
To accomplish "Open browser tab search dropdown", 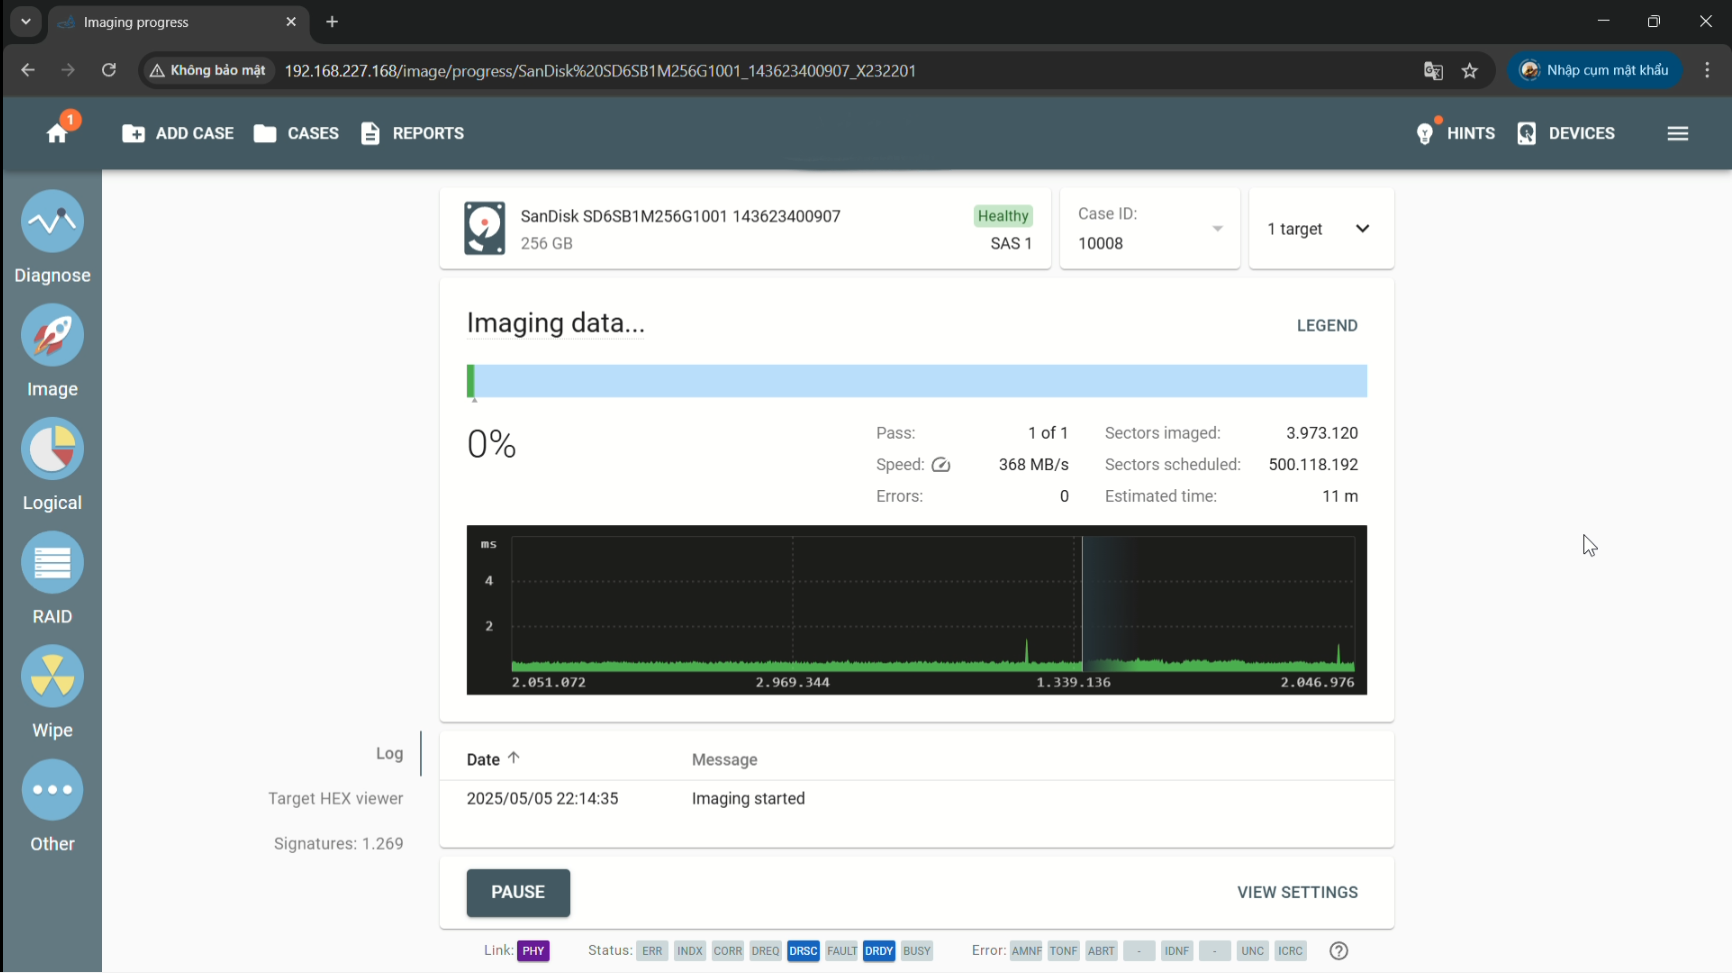I will (x=26, y=22).
